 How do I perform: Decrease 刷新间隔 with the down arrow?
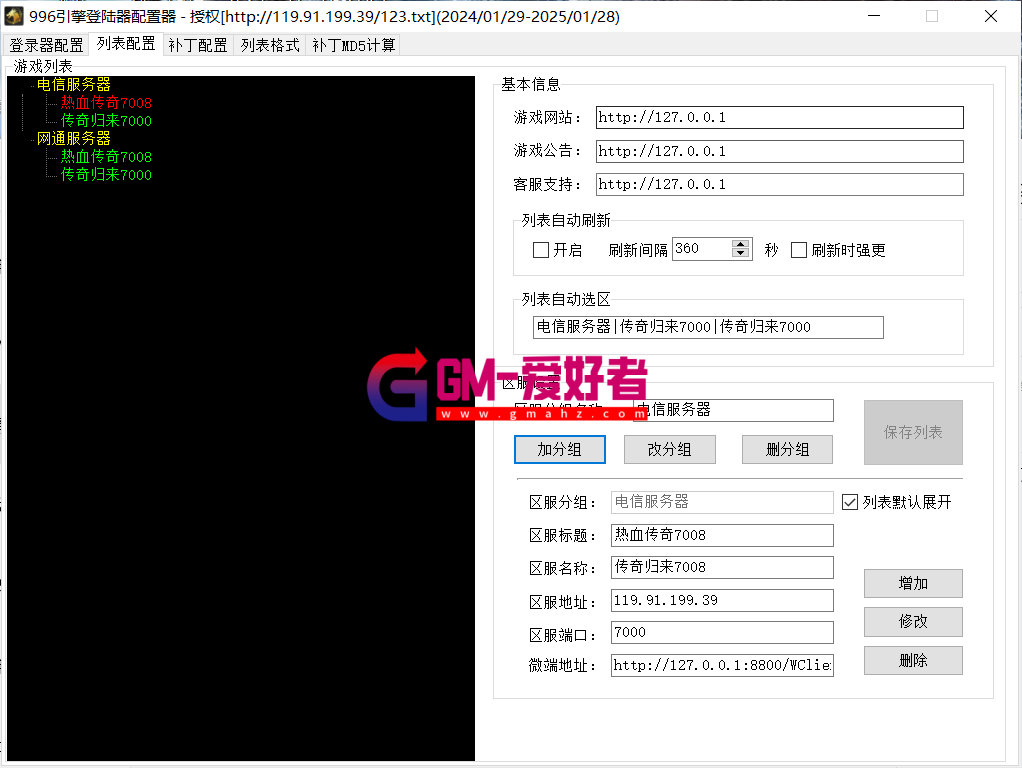click(740, 254)
